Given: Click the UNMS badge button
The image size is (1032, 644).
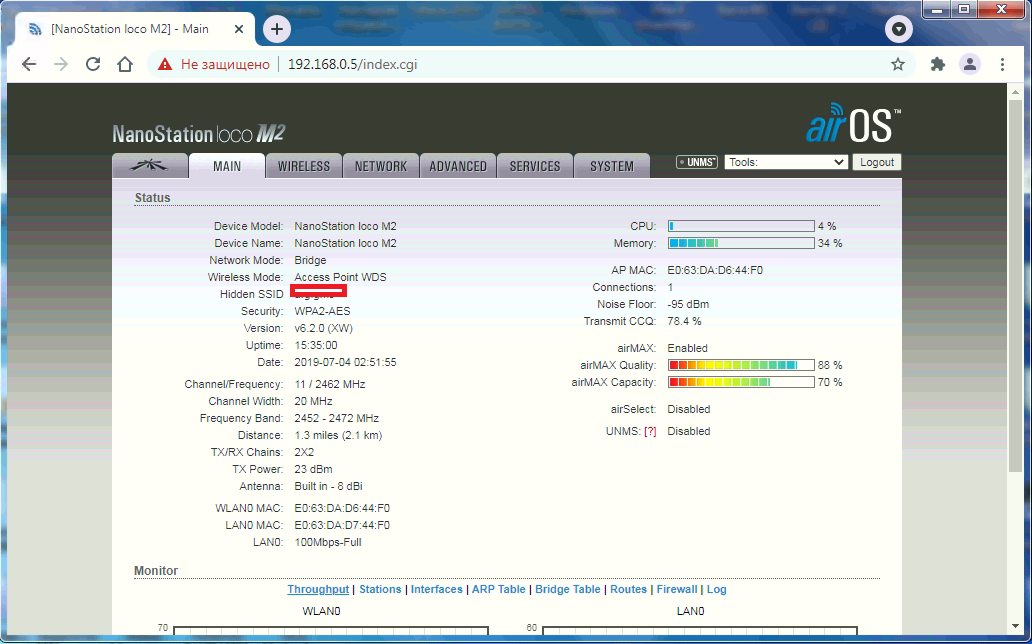Looking at the screenshot, I should [697, 162].
